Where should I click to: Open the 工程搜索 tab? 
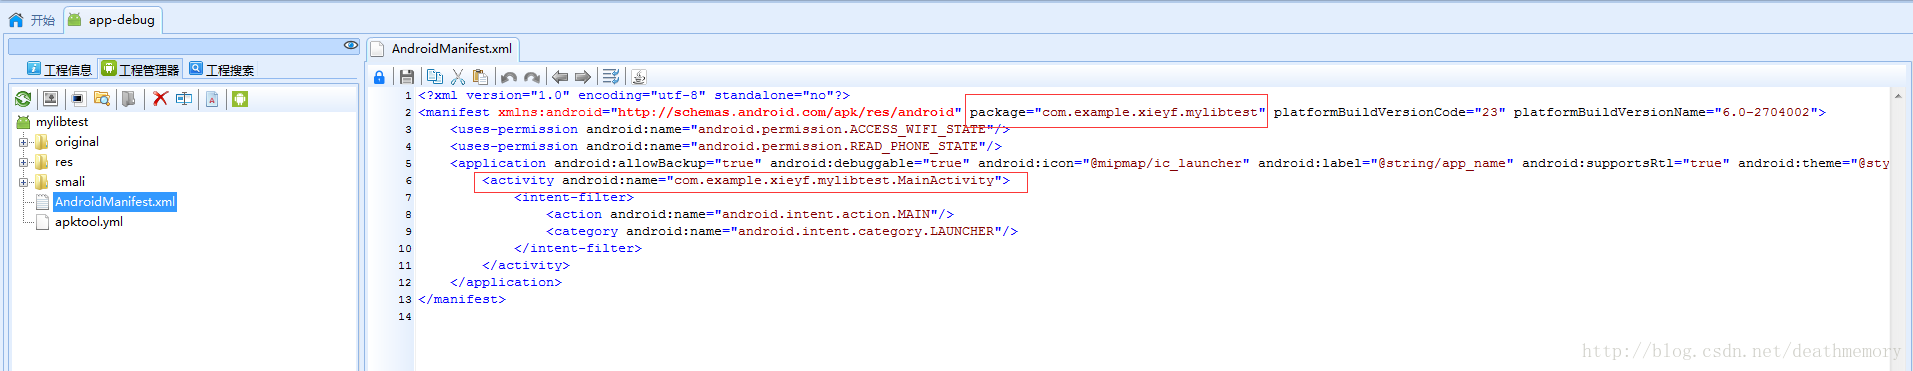[x=222, y=69]
